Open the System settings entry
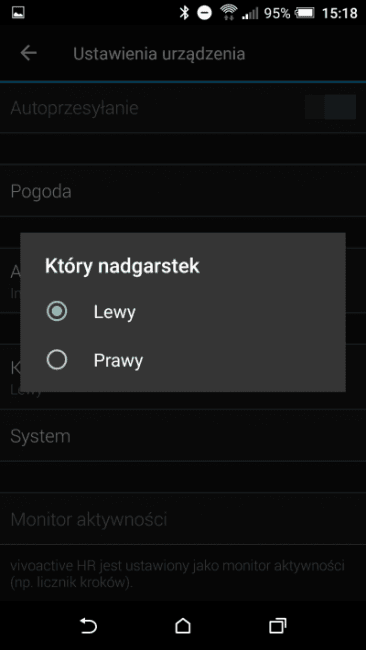Image resolution: width=366 pixels, height=650 pixels. click(x=183, y=436)
